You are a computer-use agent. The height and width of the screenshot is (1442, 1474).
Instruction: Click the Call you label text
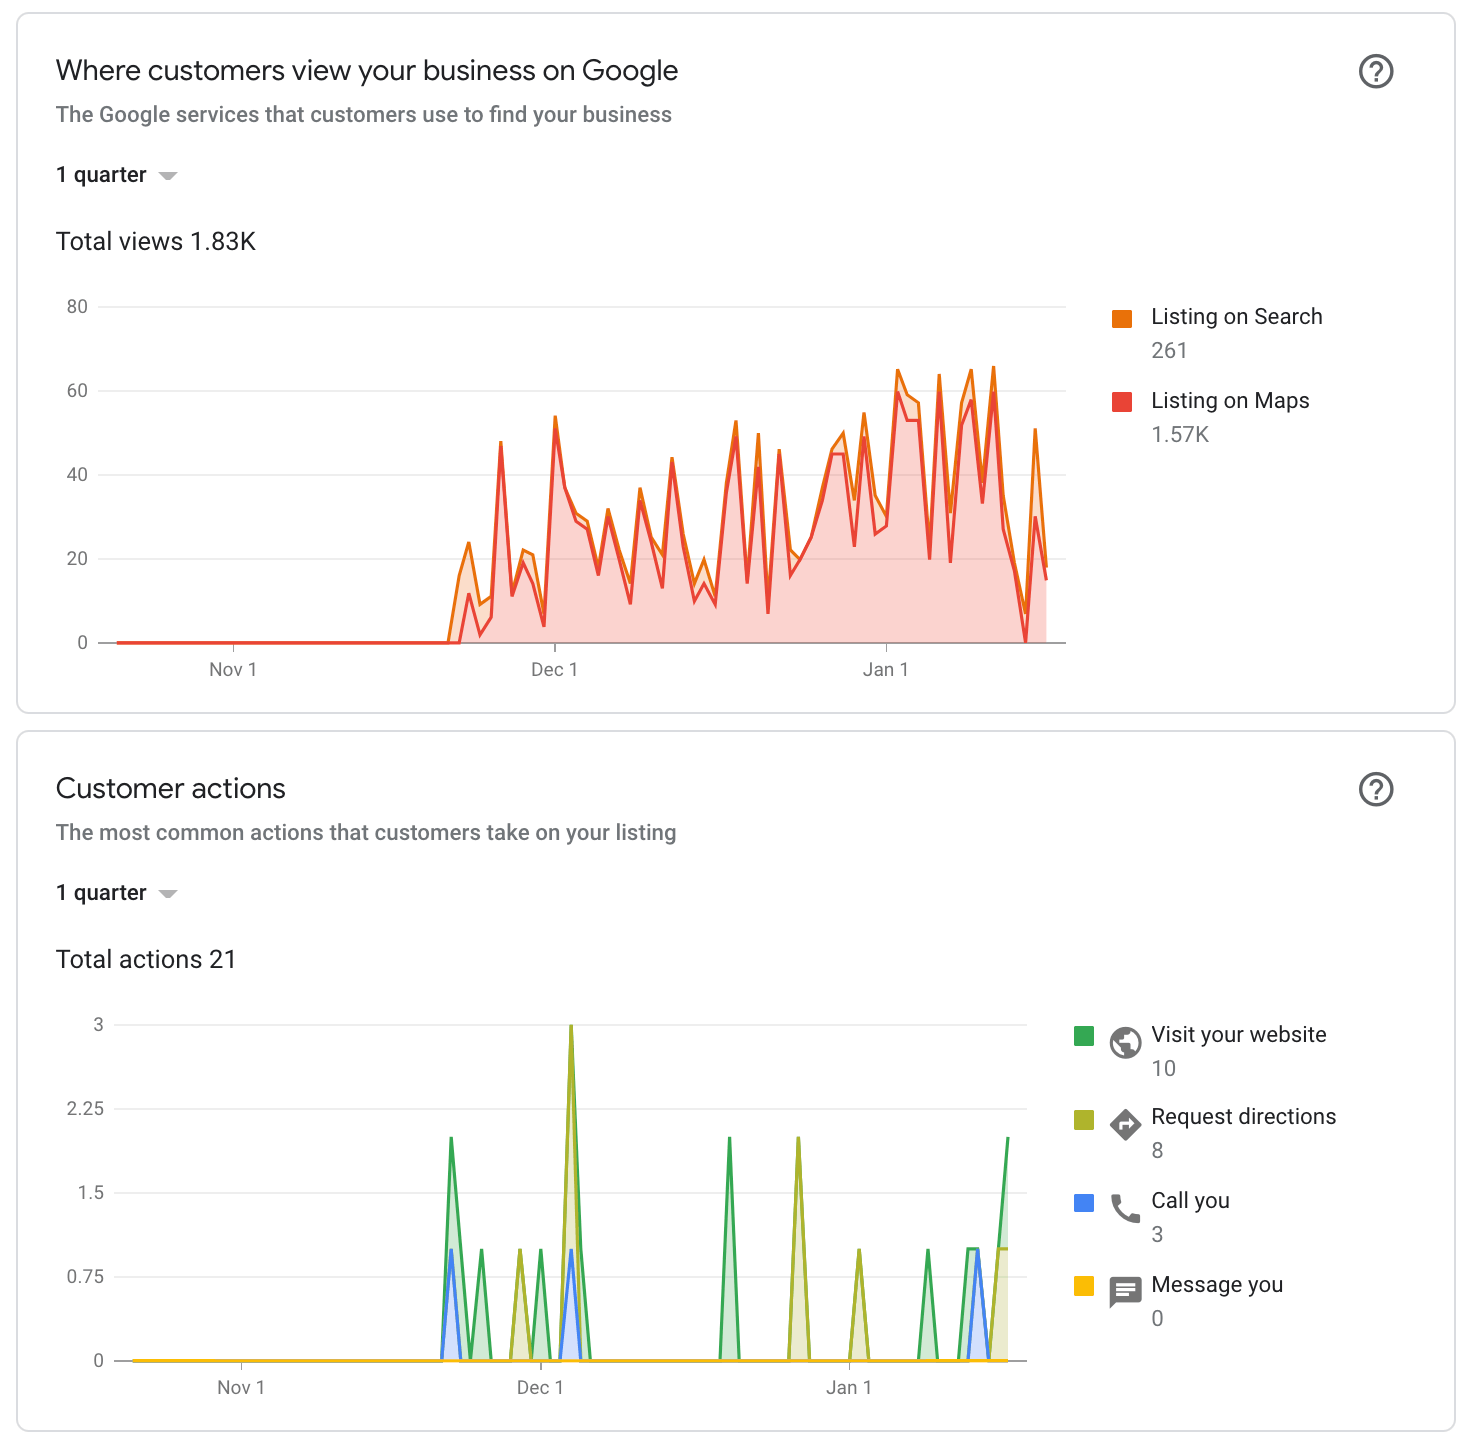(x=1190, y=1201)
